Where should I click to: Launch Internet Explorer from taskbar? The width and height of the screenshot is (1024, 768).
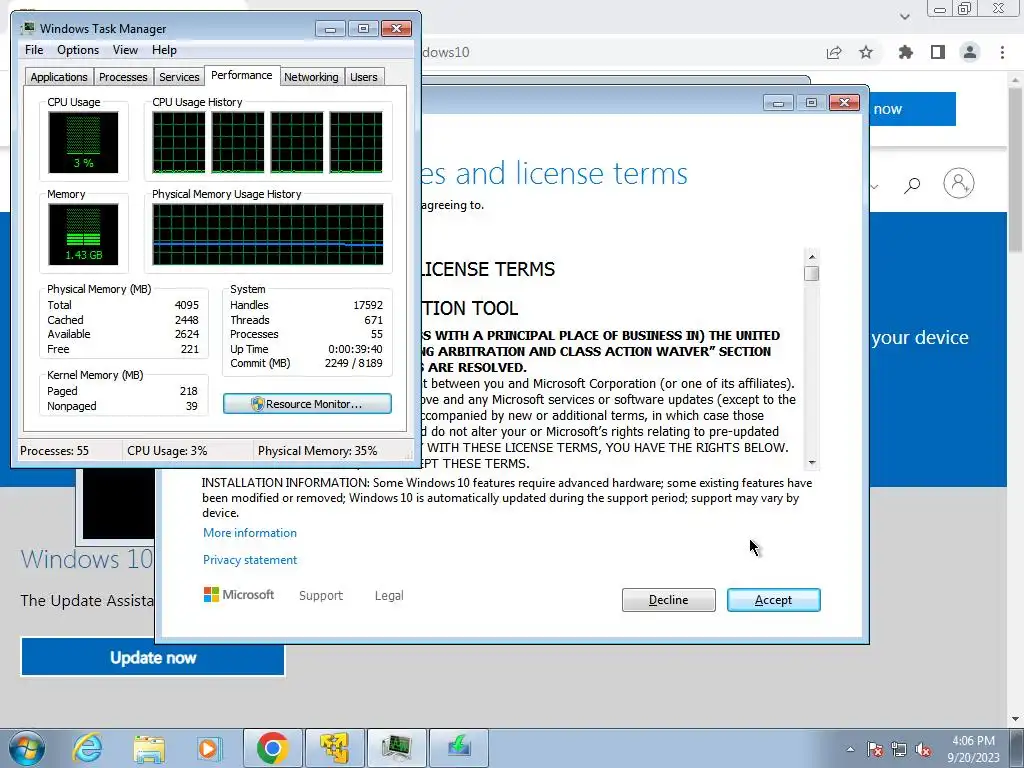88,748
